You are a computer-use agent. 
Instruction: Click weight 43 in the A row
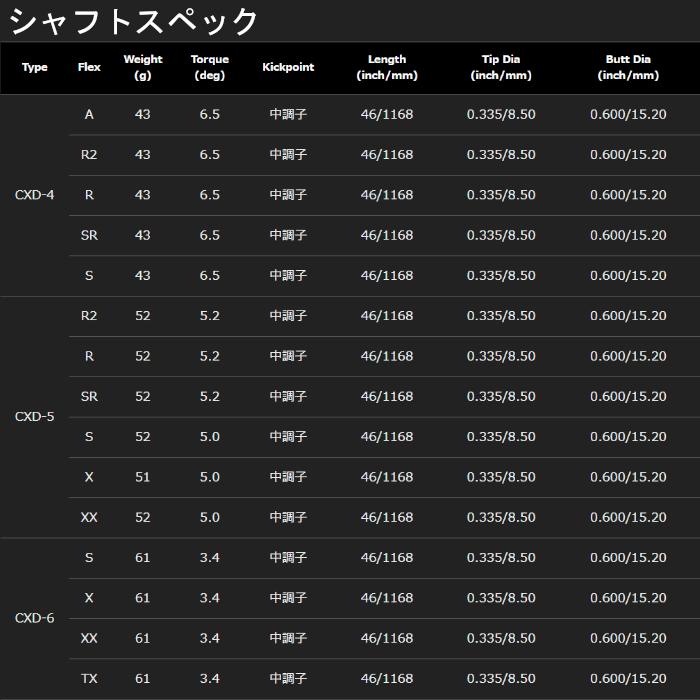pos(143,114)
